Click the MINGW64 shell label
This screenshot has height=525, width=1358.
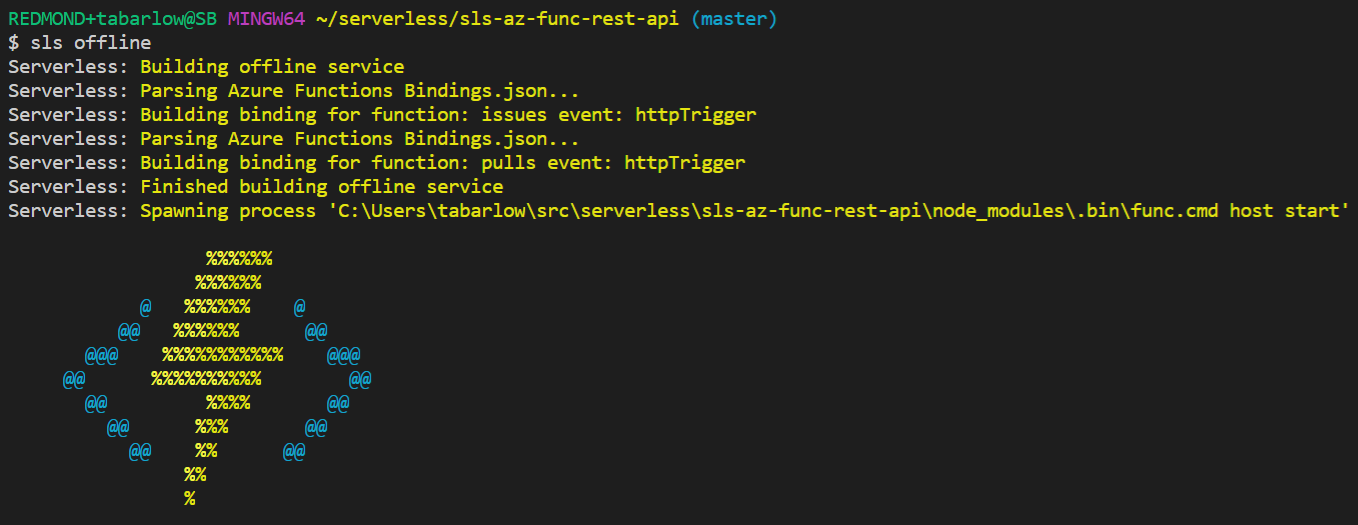[x=266, y=19]
